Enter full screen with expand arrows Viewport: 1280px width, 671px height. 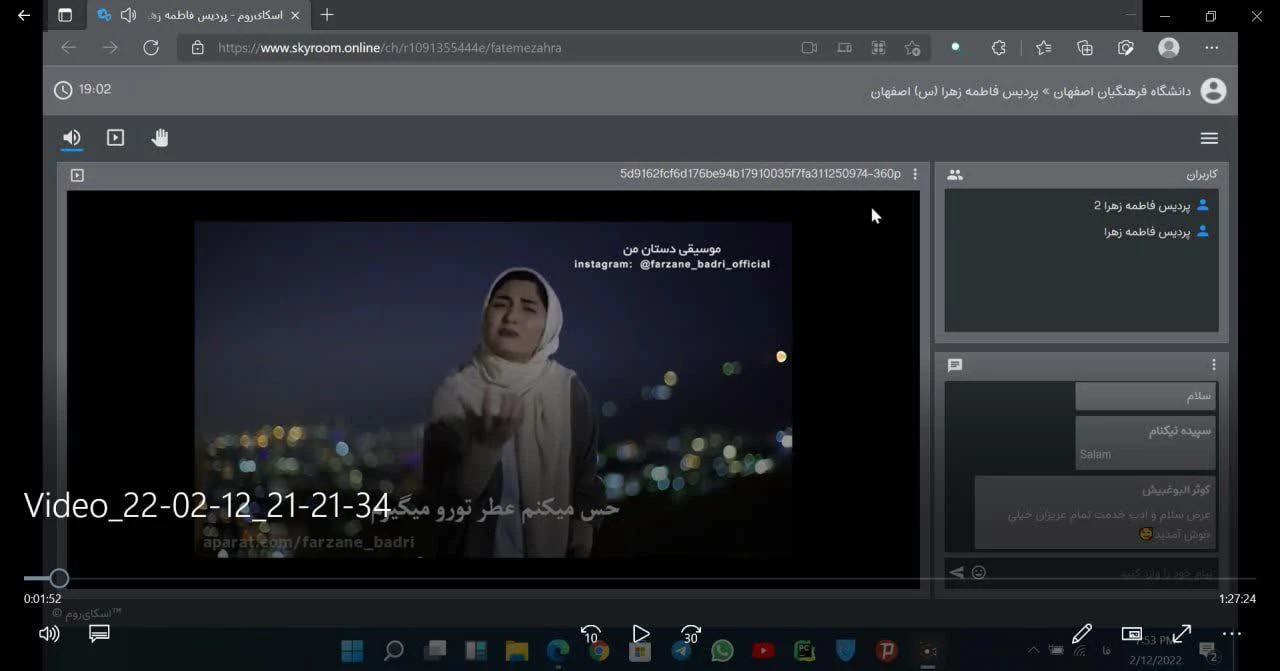click(x=1182, y=634)
